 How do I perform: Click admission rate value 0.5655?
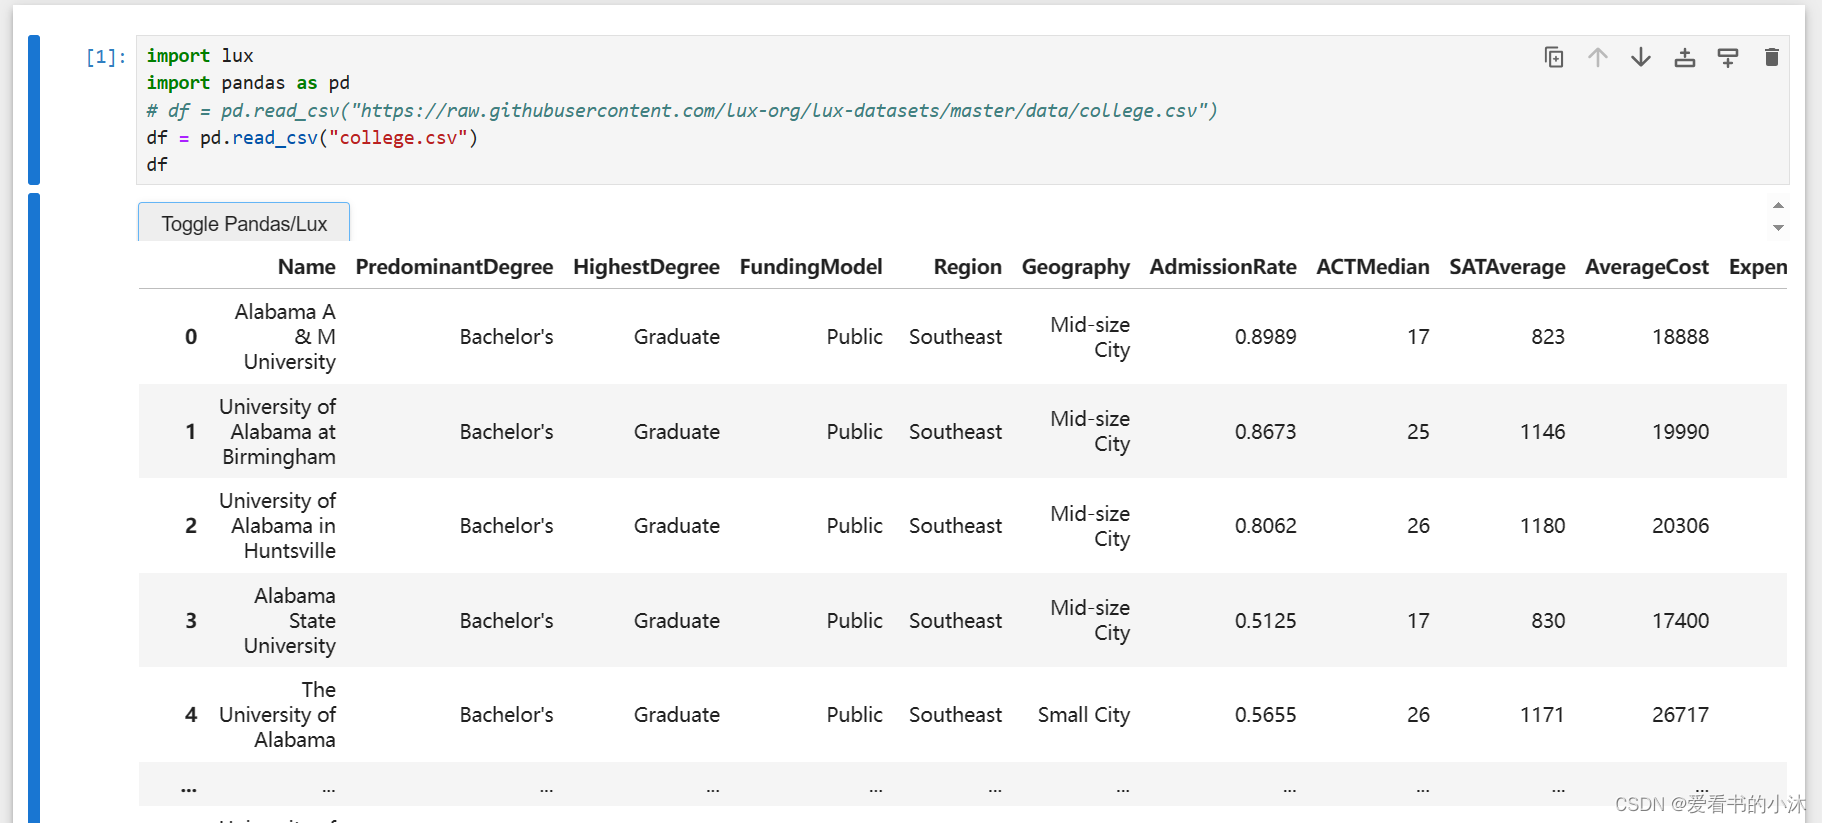[x=1265, y=715]
